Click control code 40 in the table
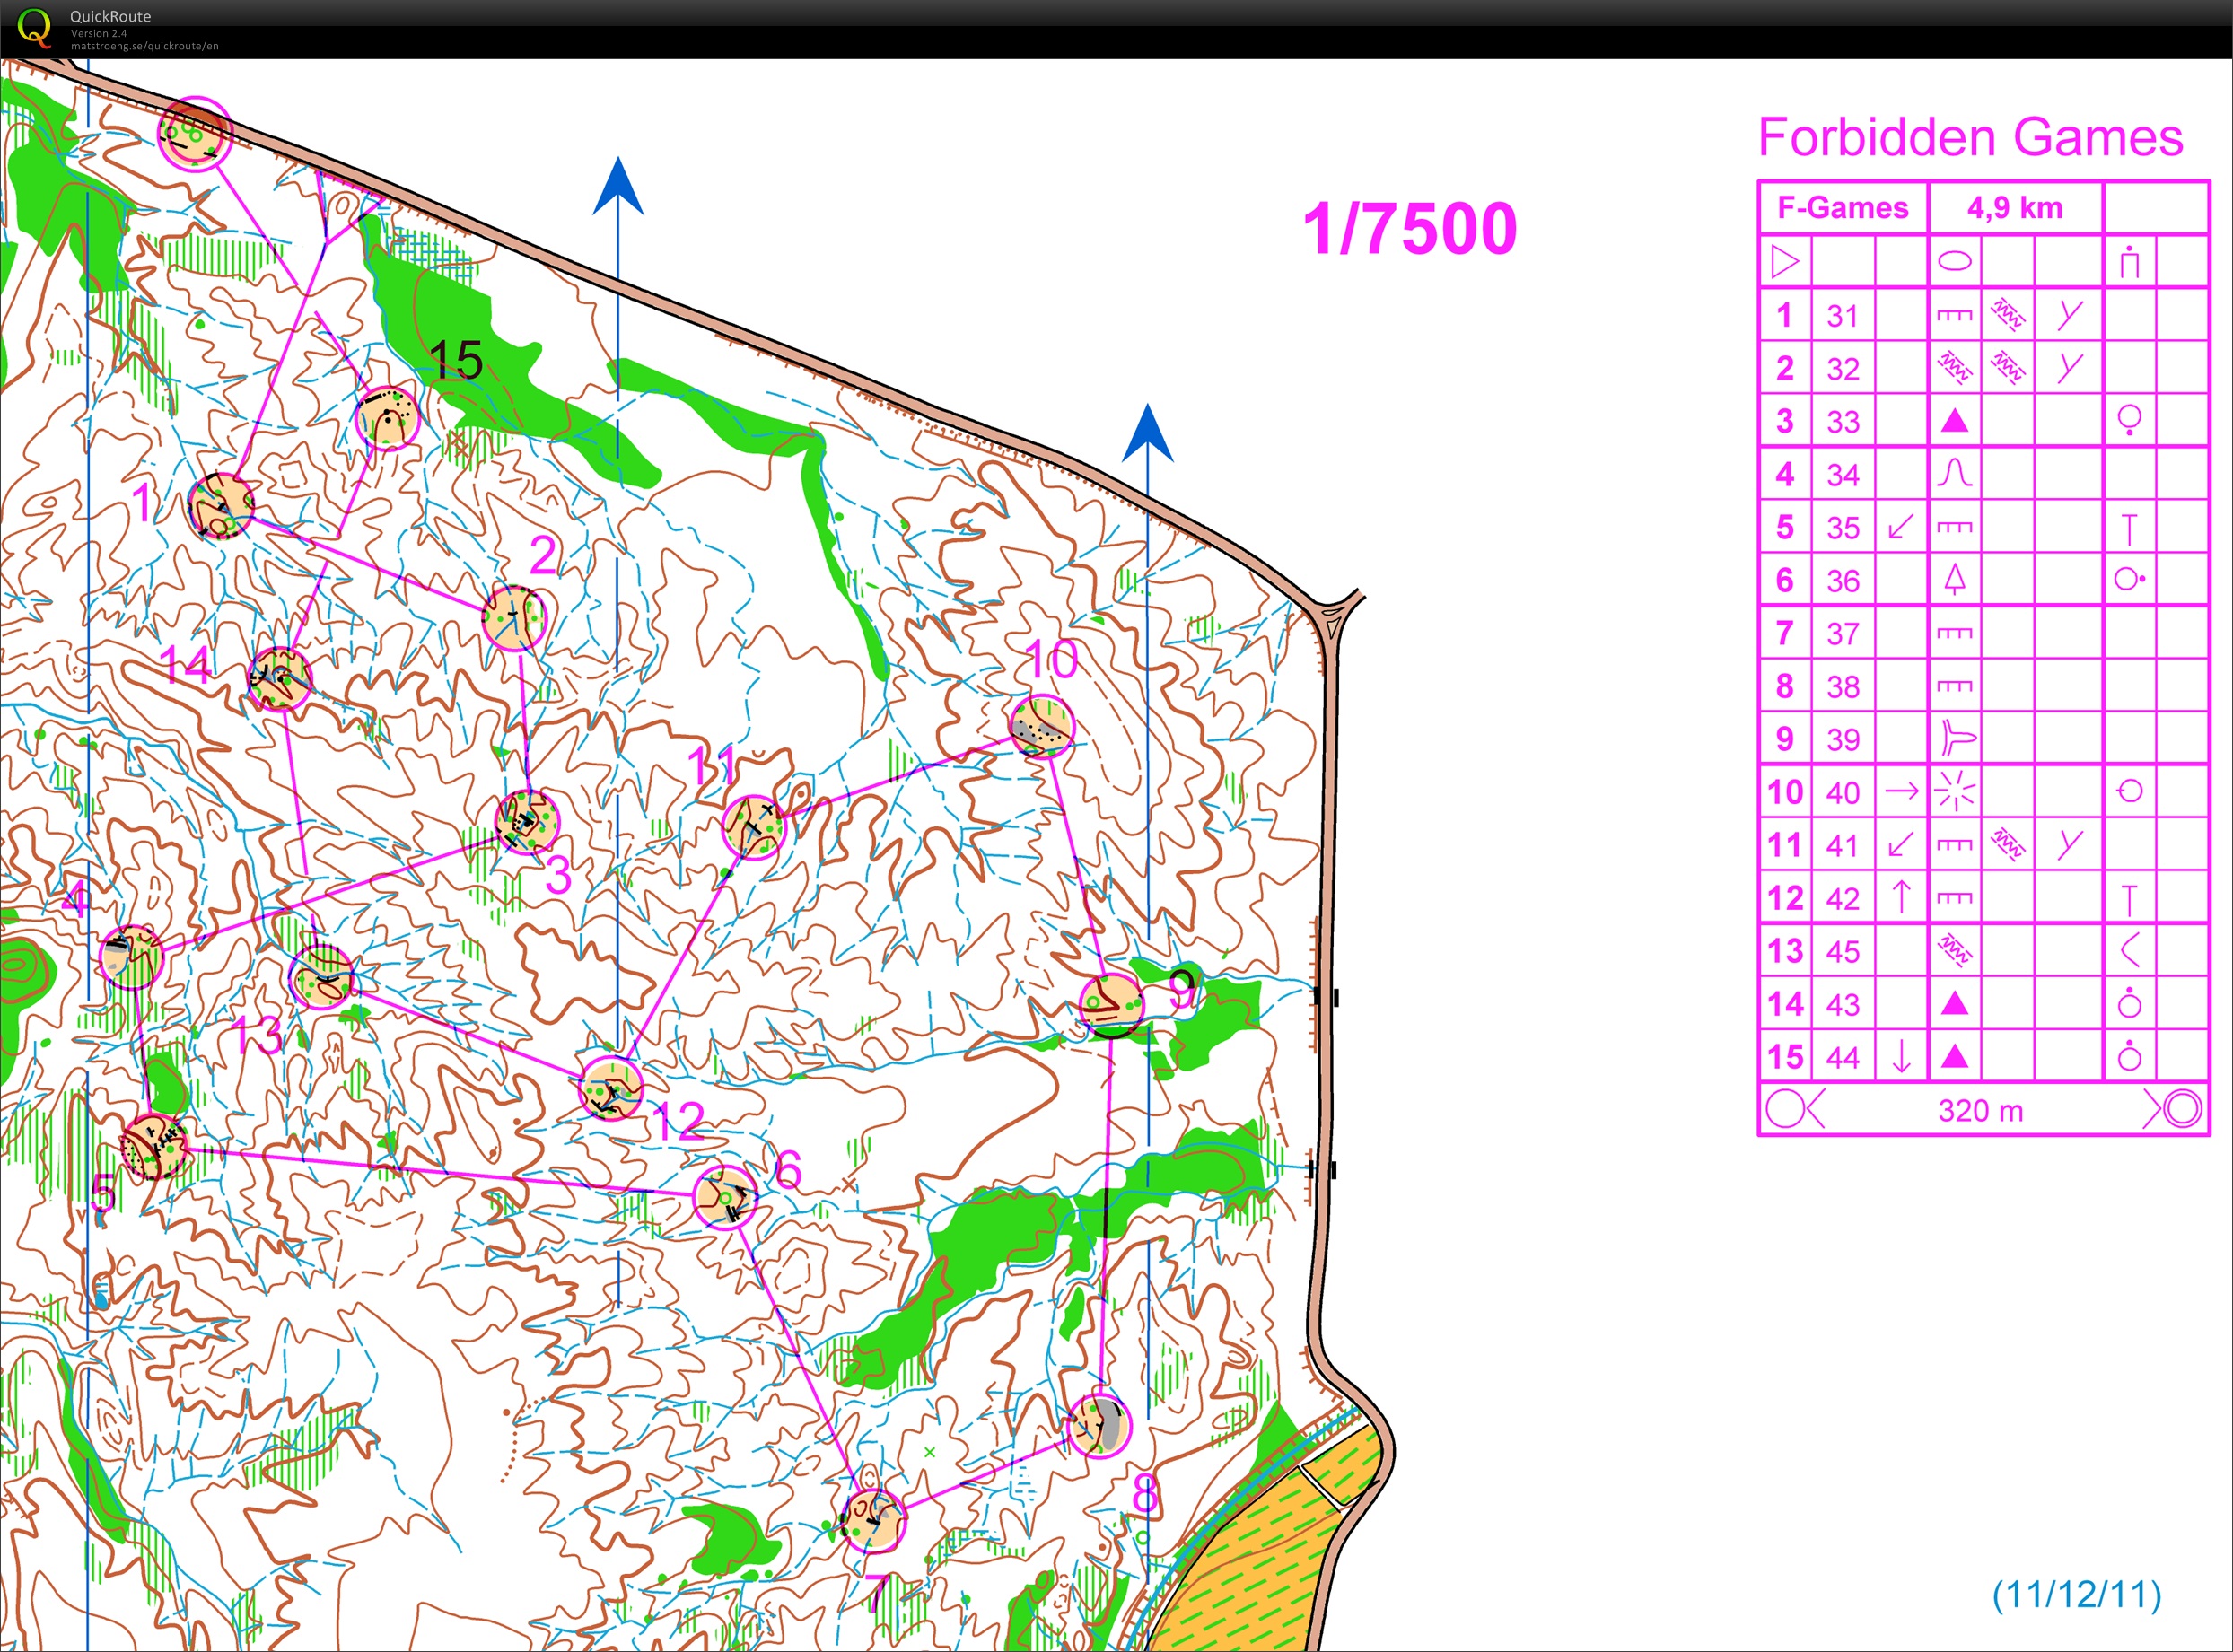 coord(1842,792)
